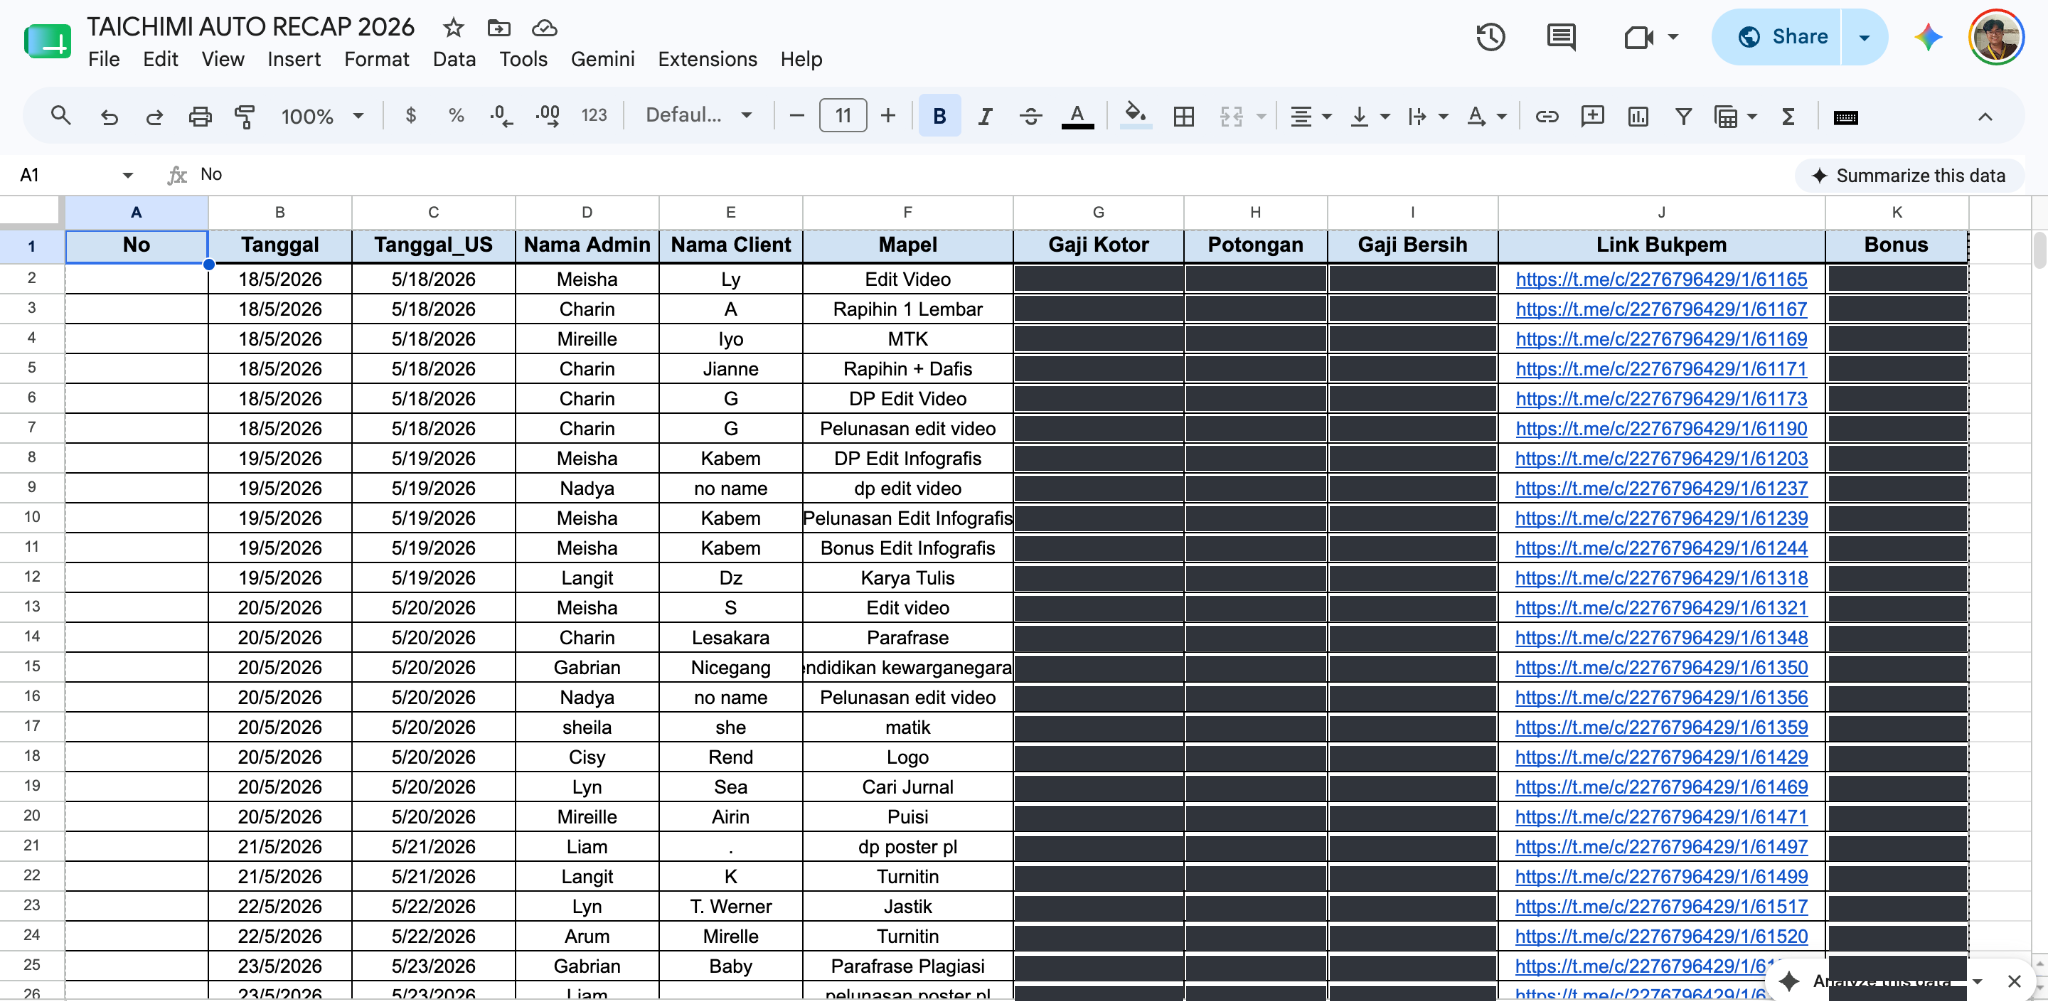Viewport: 2048px width, 1001px height.
Task: Create a filter
Action: pos(1684,116)
